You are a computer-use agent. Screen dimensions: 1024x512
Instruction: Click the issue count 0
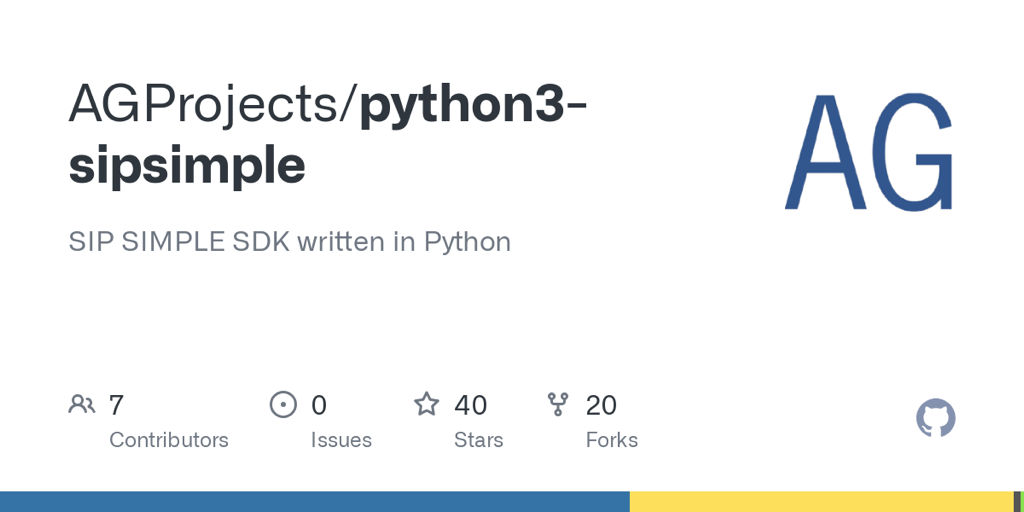(319, 405)
